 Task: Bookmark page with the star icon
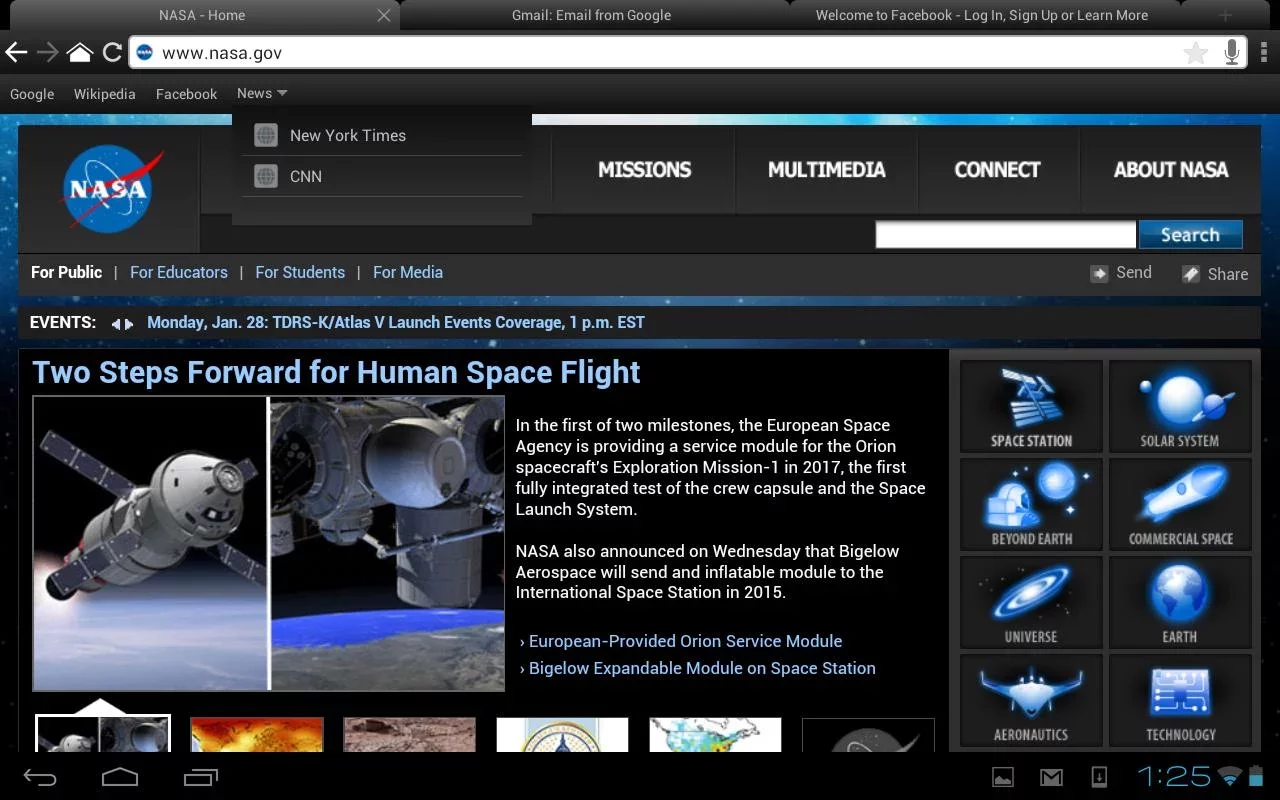[x=1195, y=53]
